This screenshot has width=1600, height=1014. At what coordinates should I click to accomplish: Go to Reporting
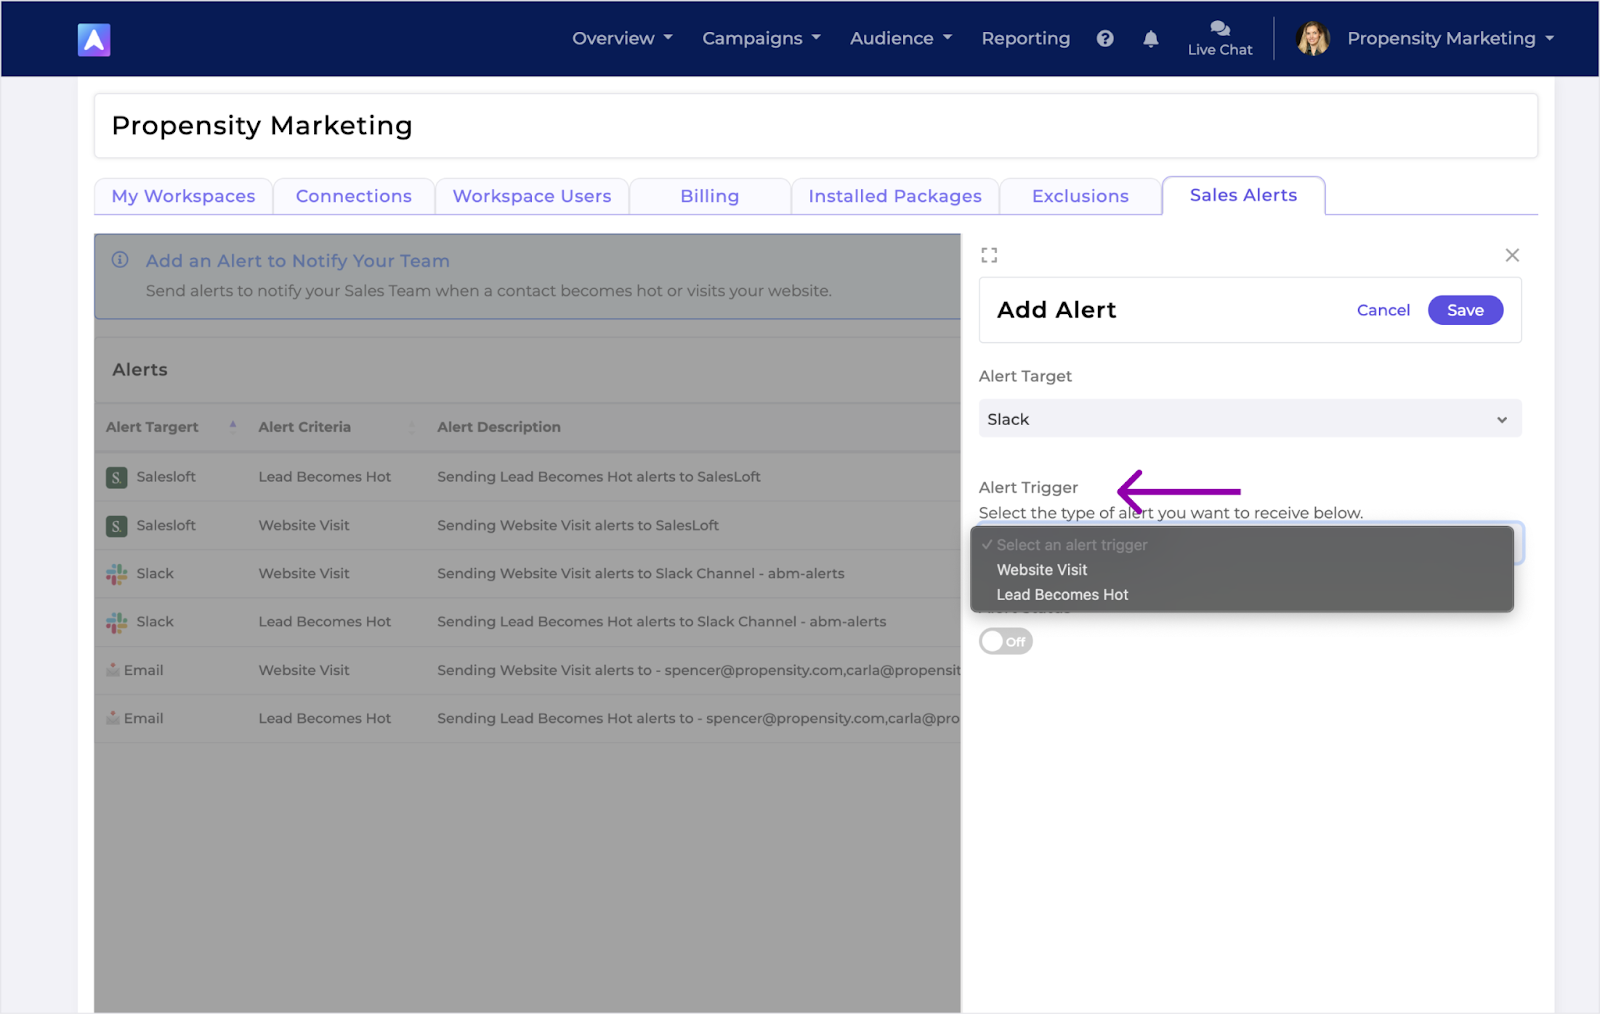point(1026,39)
